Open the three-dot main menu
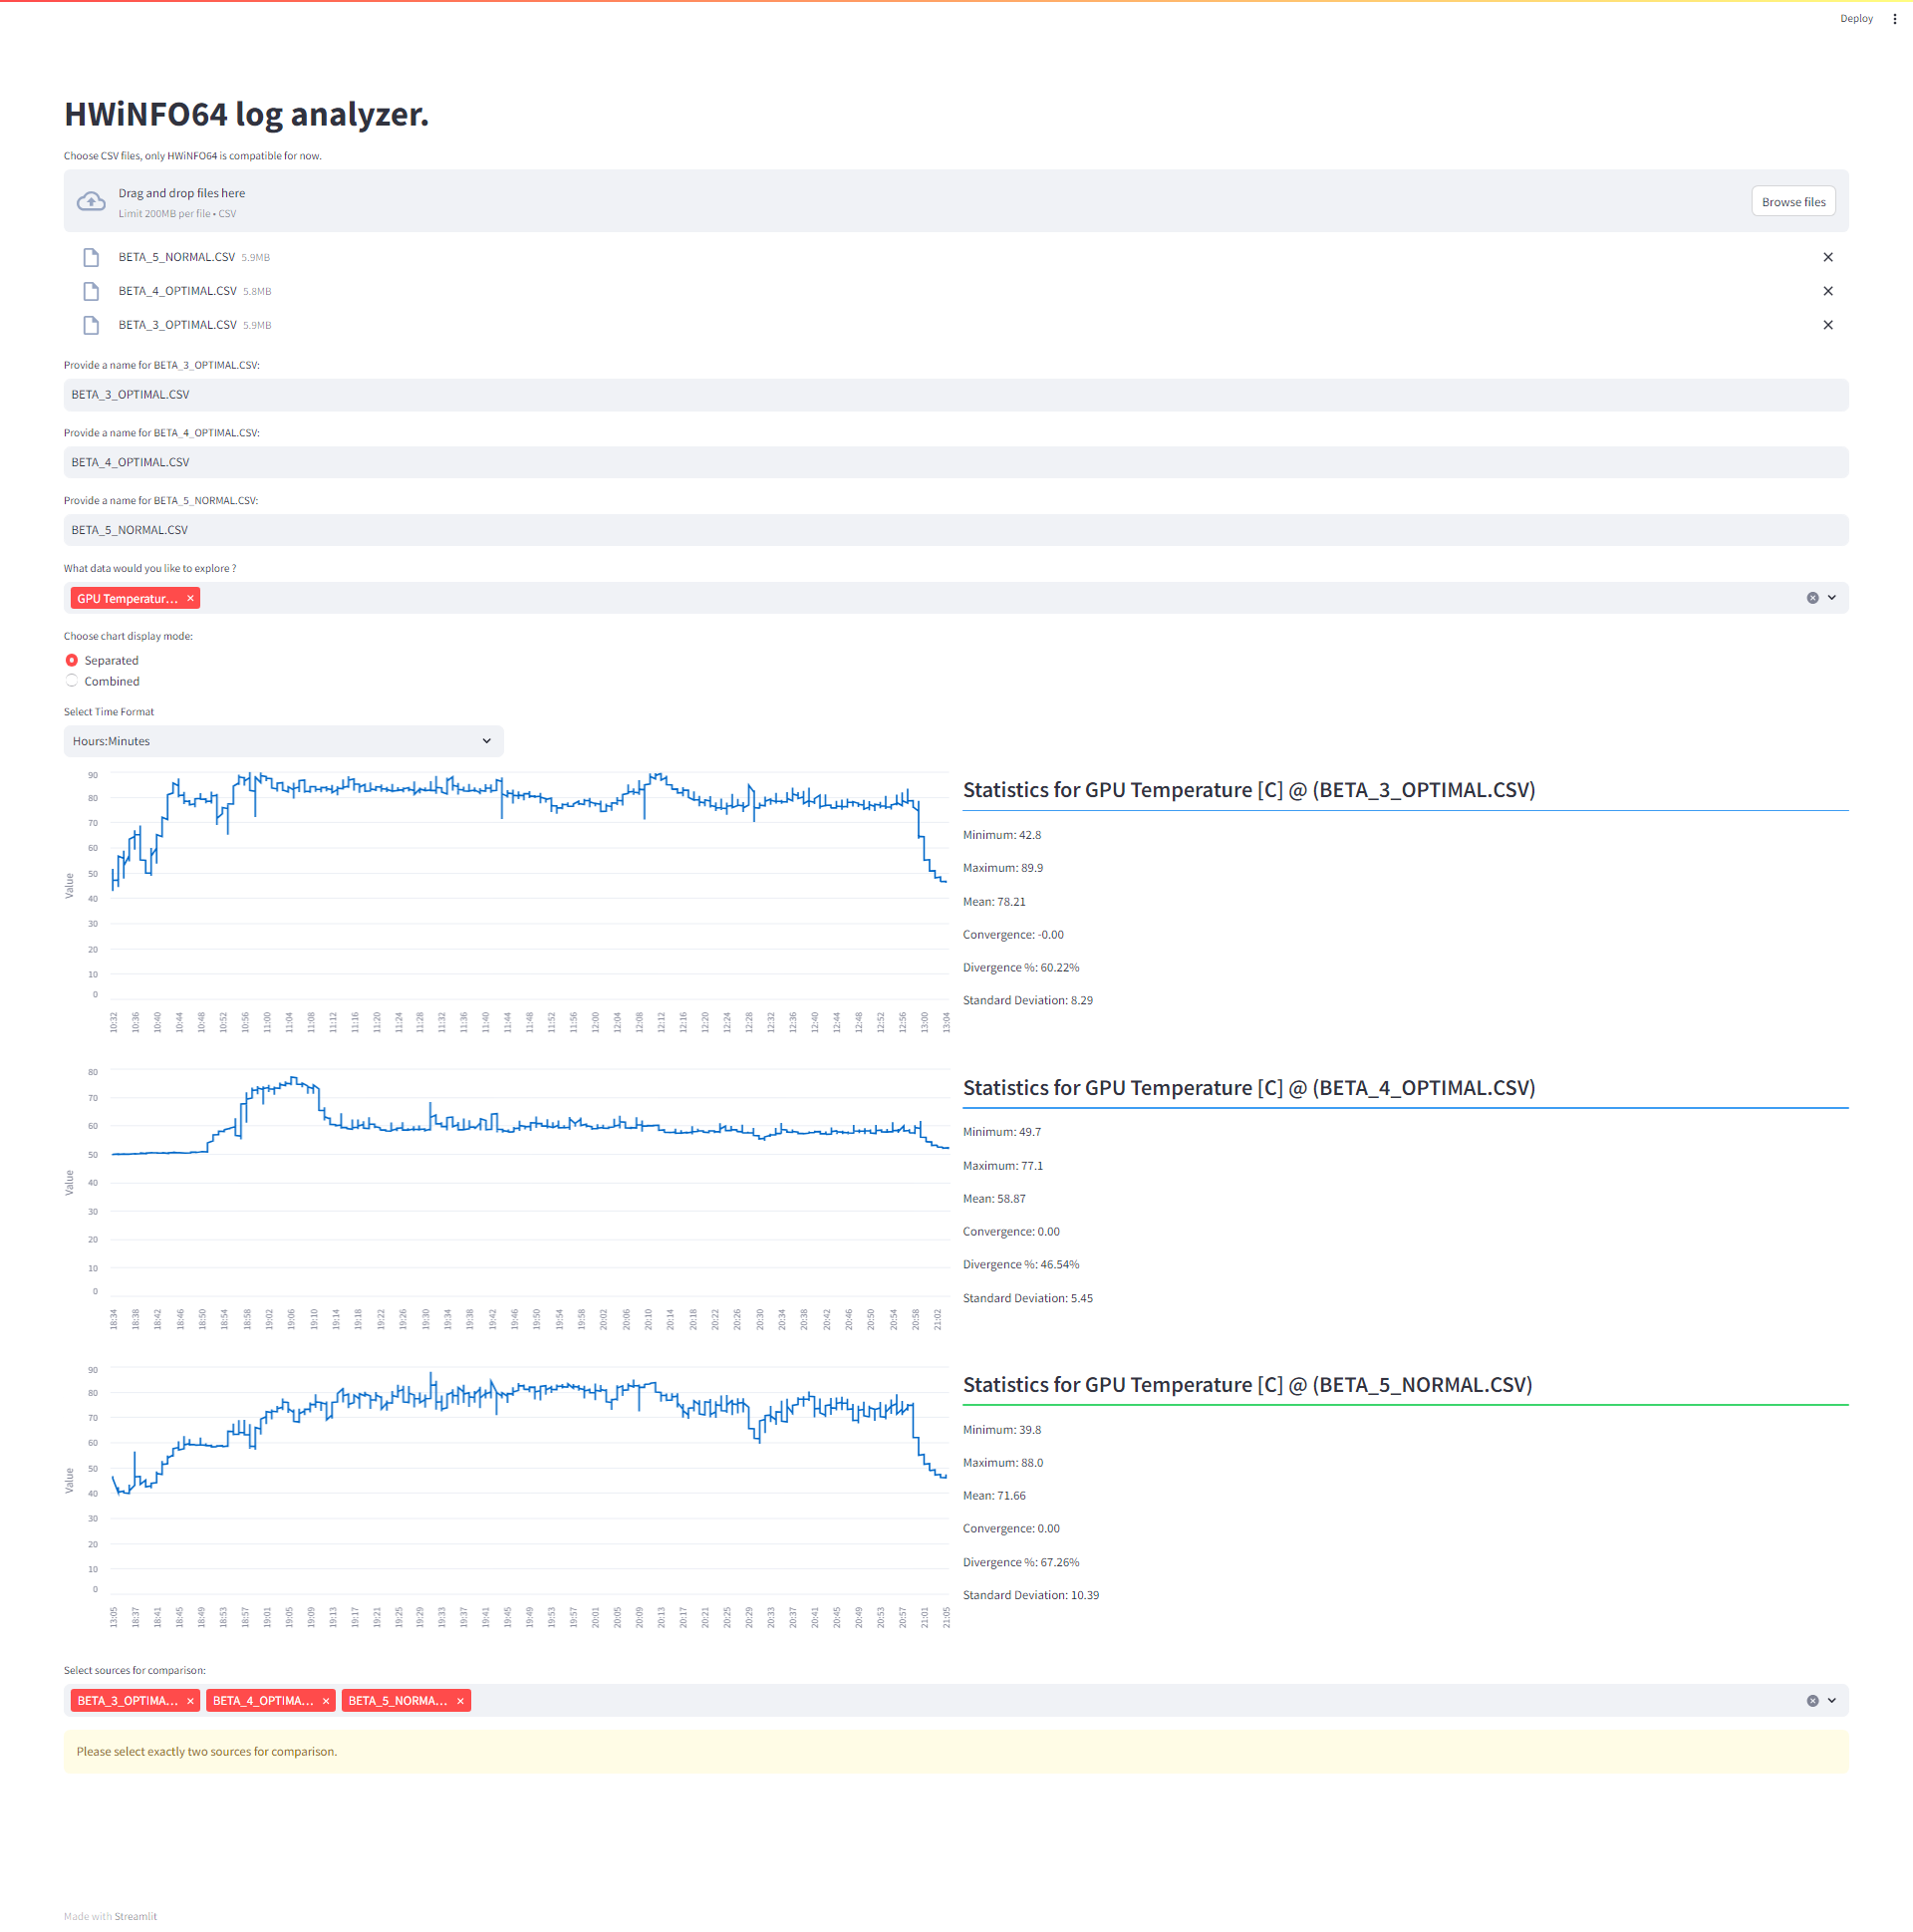This screenshot has width=1913, height=1932. (1894, 18)
